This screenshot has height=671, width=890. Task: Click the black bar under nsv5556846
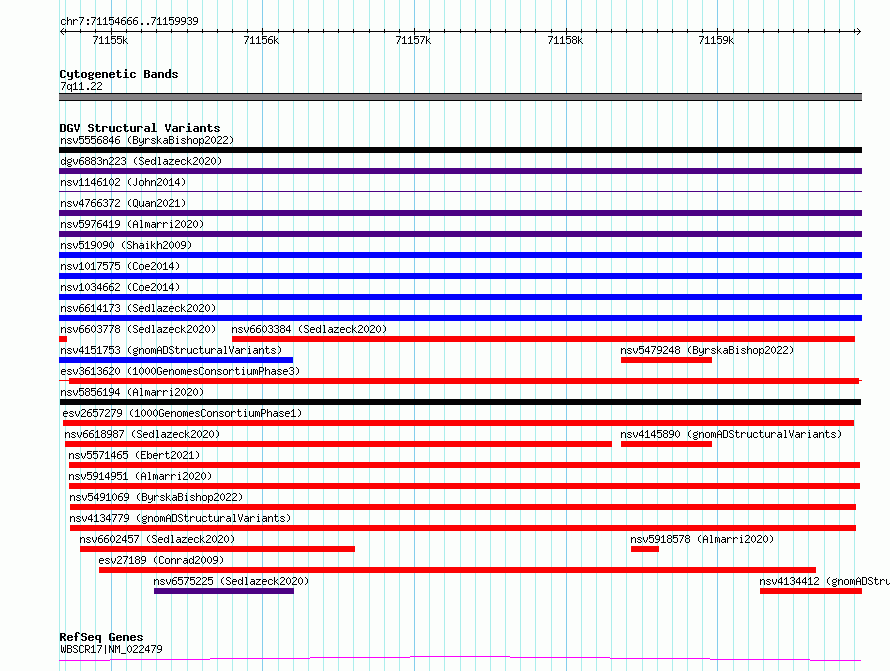pyautogui.click(x=460, y=150)
